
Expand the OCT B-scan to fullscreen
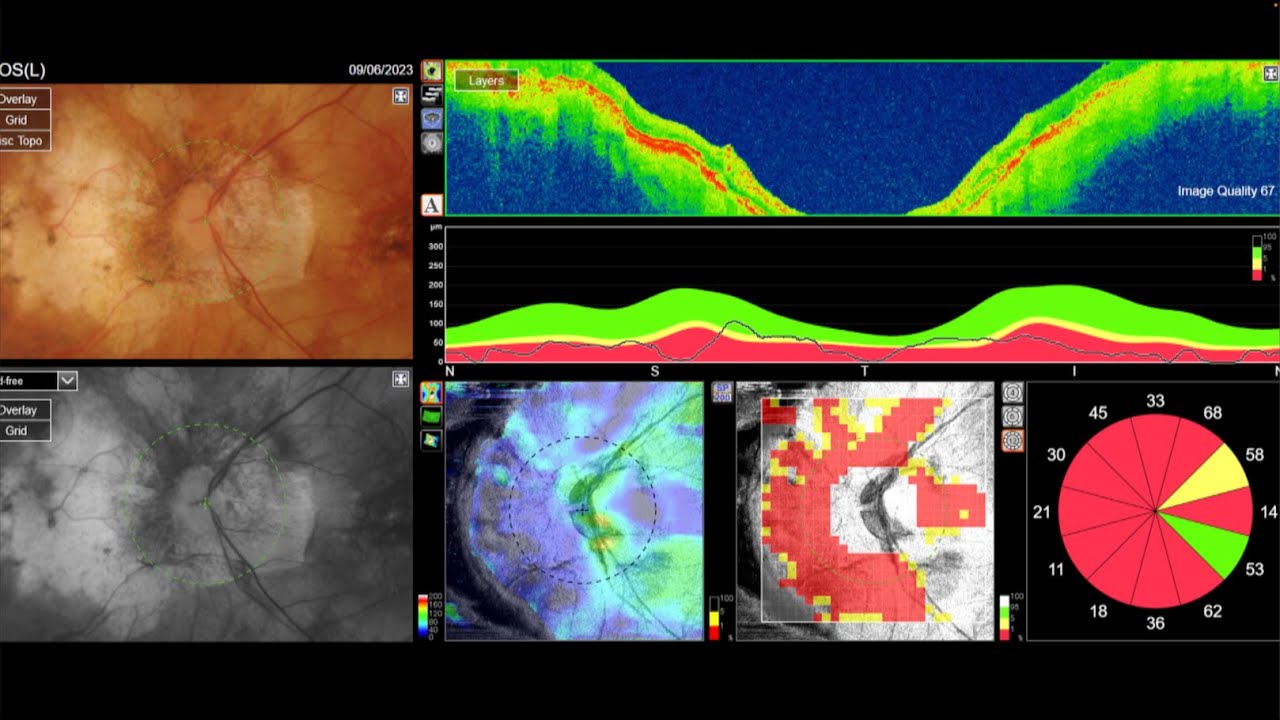(1270, 73)
